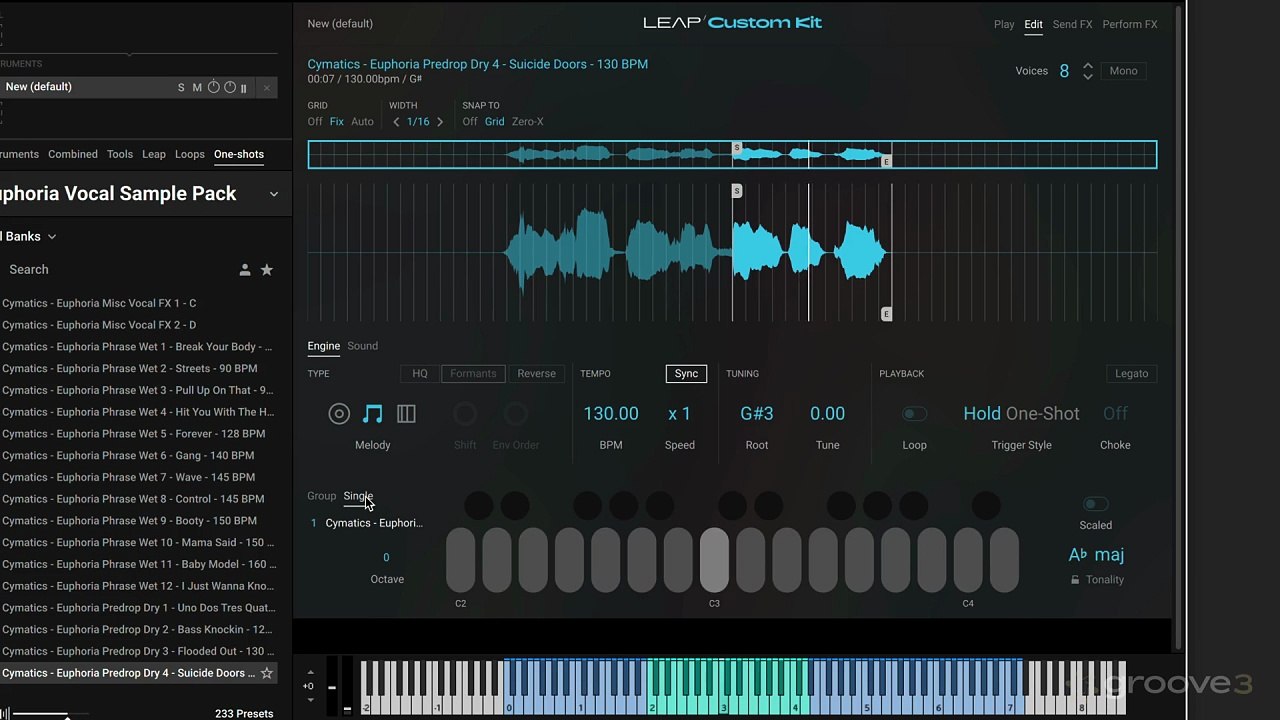The width and height of the screenshot is (1280, 720).
Task: Select One-Shot trigger style
Action: pyautogui.click(x=1043, y=414)
